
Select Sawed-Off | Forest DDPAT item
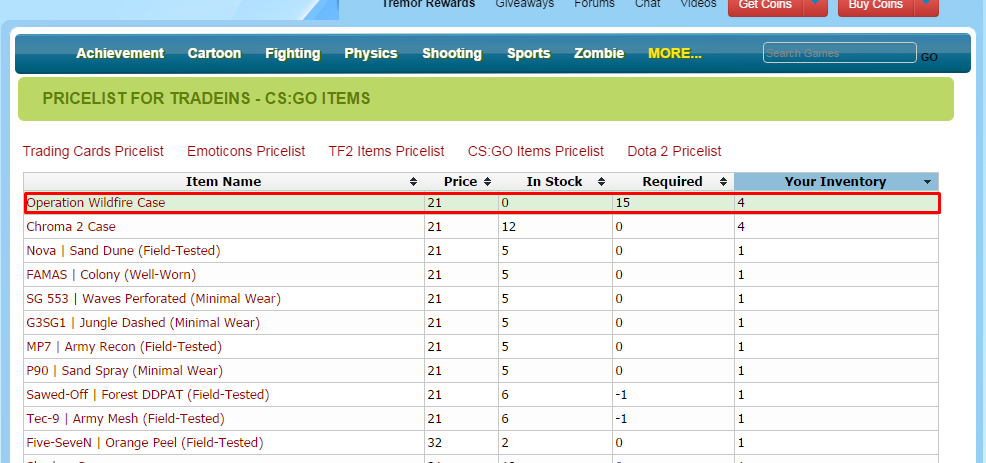[x=148, y=395]
